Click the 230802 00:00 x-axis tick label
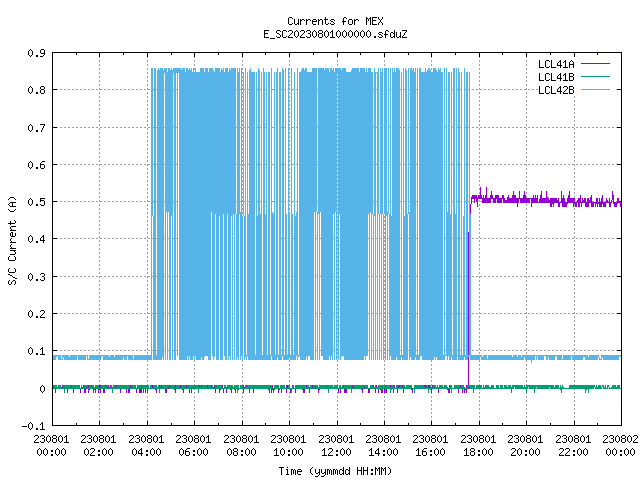Image resolution: width=640 pixels, height=480 pixels. click(620, 446)
